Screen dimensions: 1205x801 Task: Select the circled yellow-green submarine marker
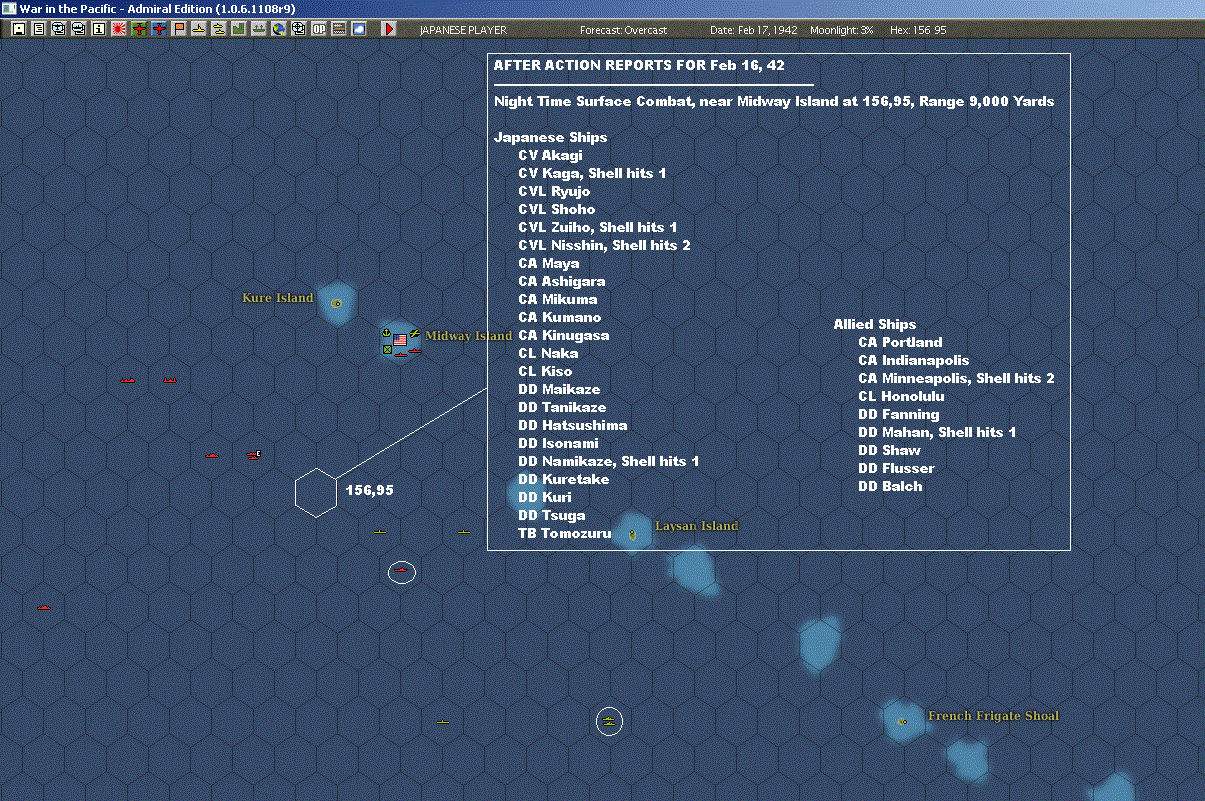pos(609,721)
